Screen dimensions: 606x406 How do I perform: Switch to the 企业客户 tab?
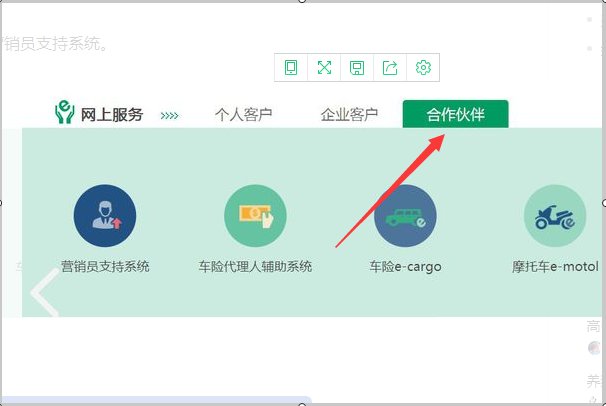point(349,115)
